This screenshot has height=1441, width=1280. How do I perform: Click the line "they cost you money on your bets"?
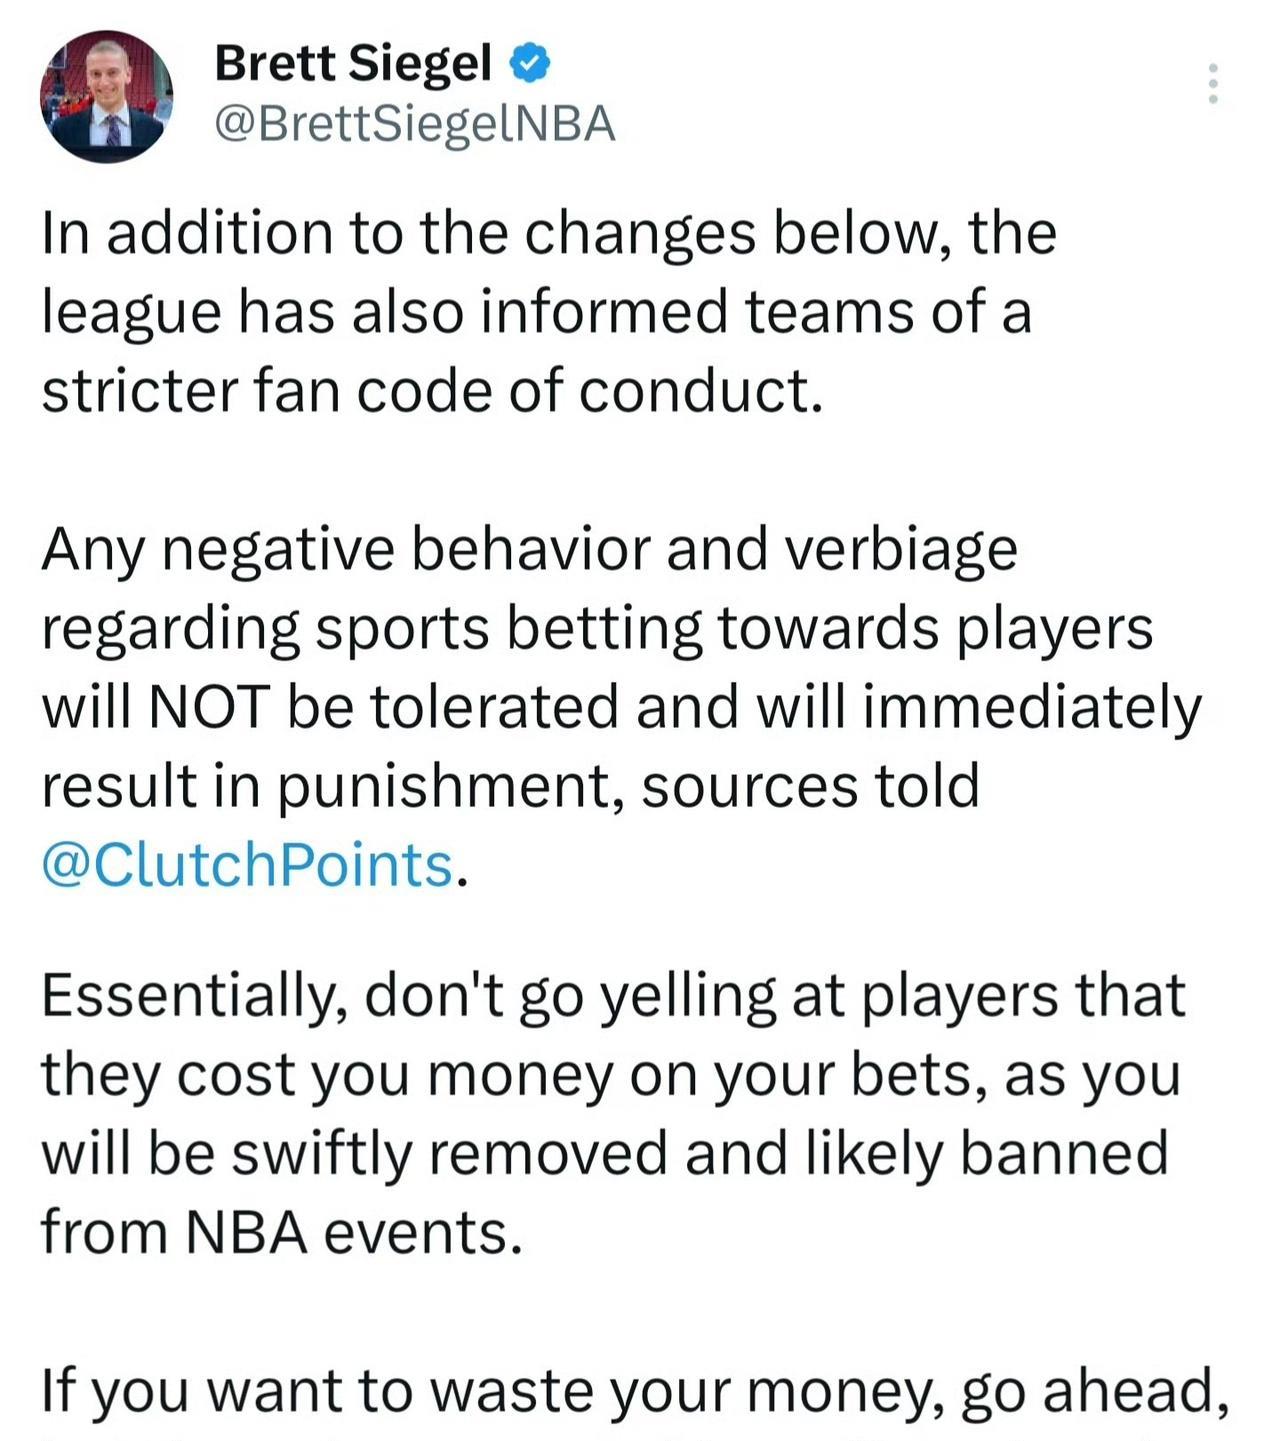click(610, 1075)
